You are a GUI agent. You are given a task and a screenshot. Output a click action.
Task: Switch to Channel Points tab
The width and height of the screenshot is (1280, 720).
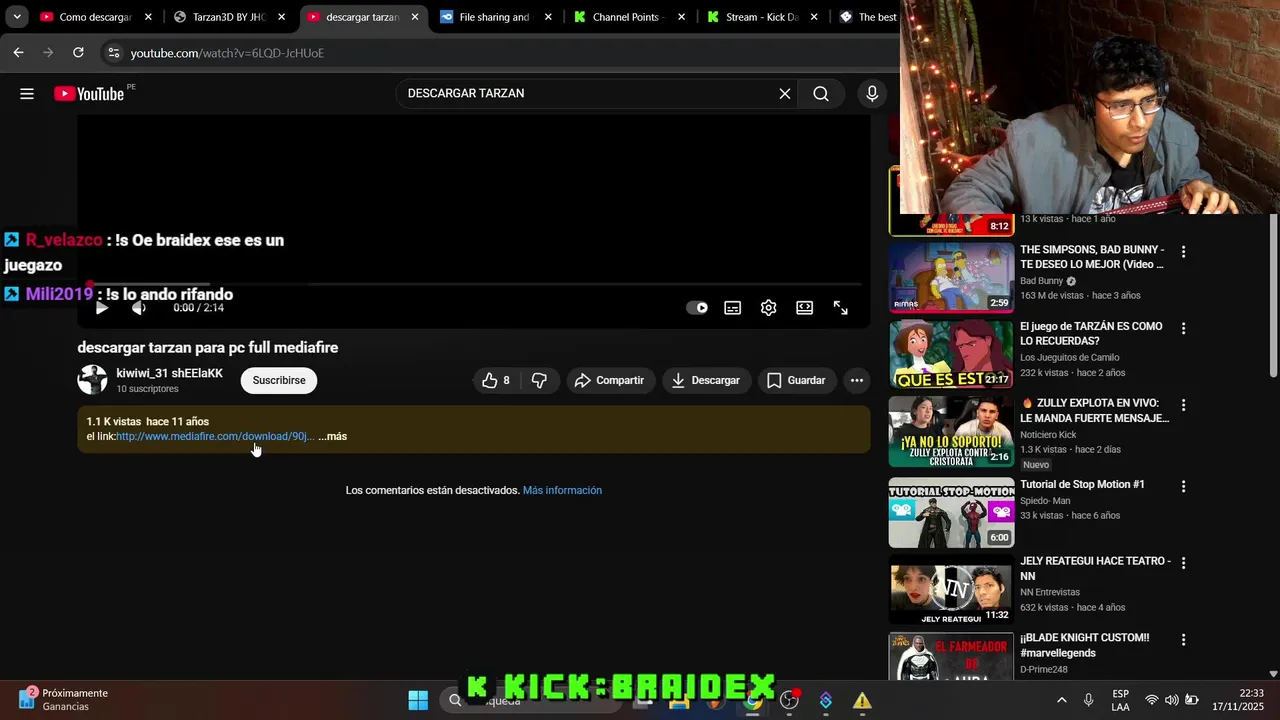[629, 17]
